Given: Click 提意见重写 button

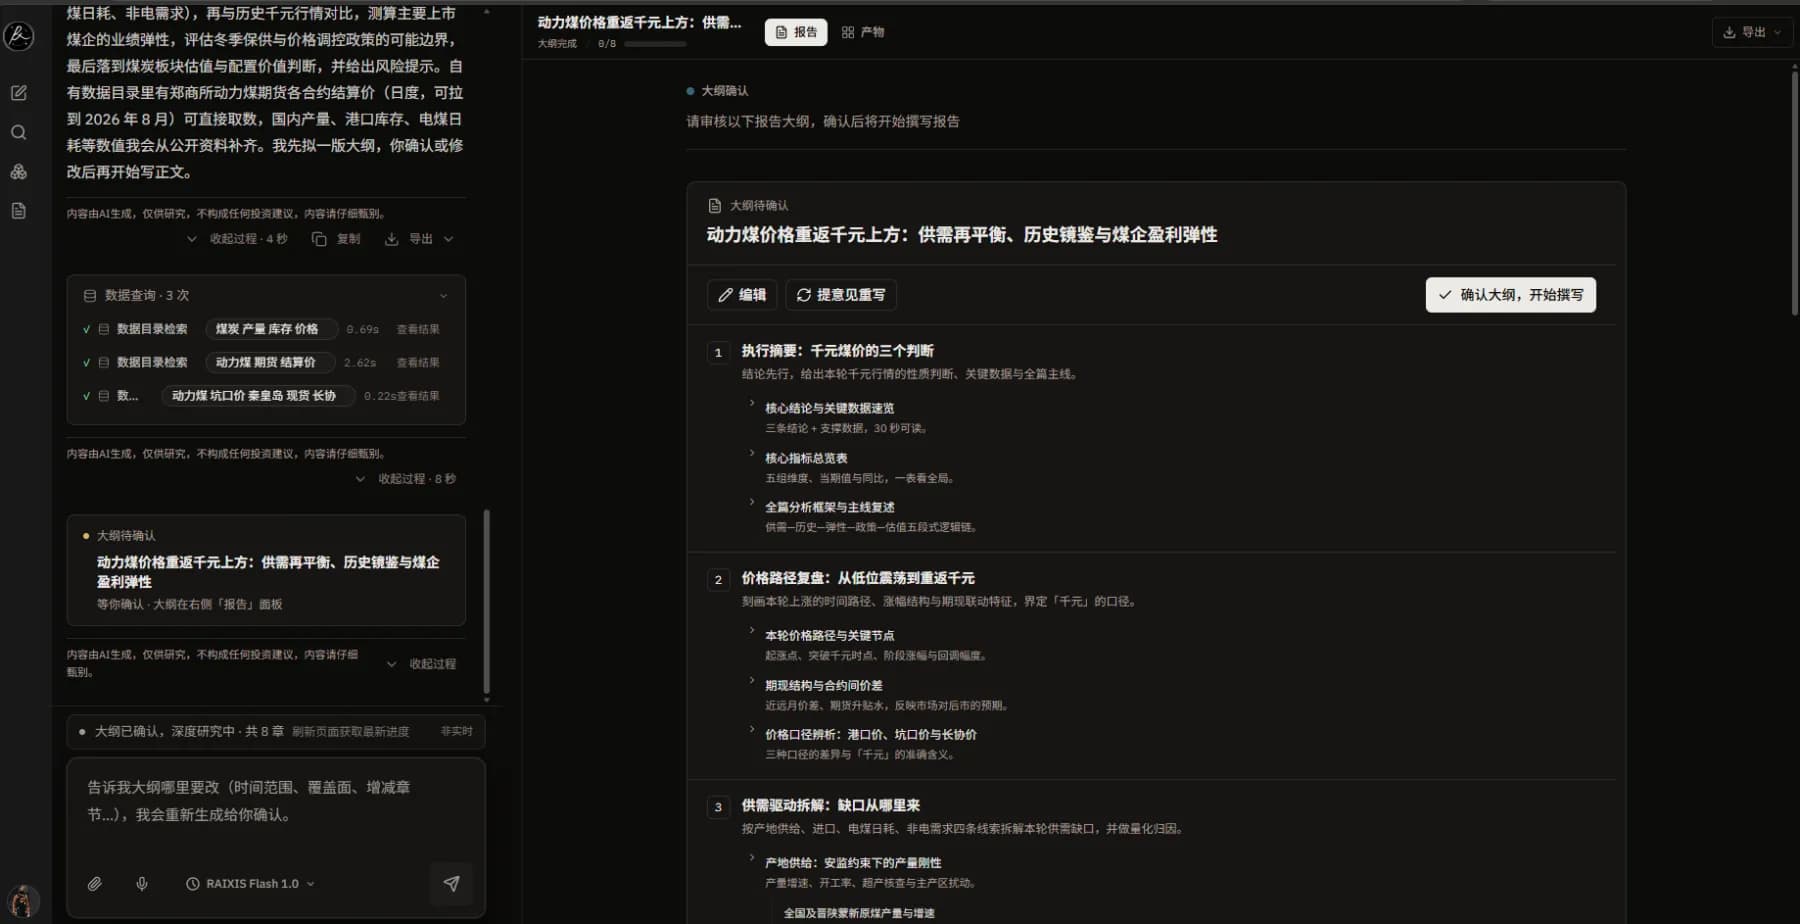Looking at the screenshot, I should point(841,295).
